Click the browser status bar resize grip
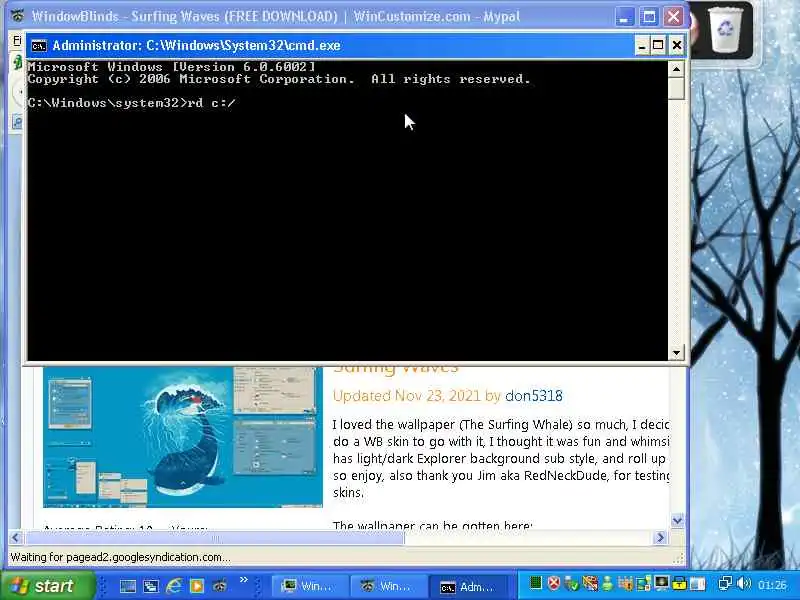800x600 pixels. point(679,559)
